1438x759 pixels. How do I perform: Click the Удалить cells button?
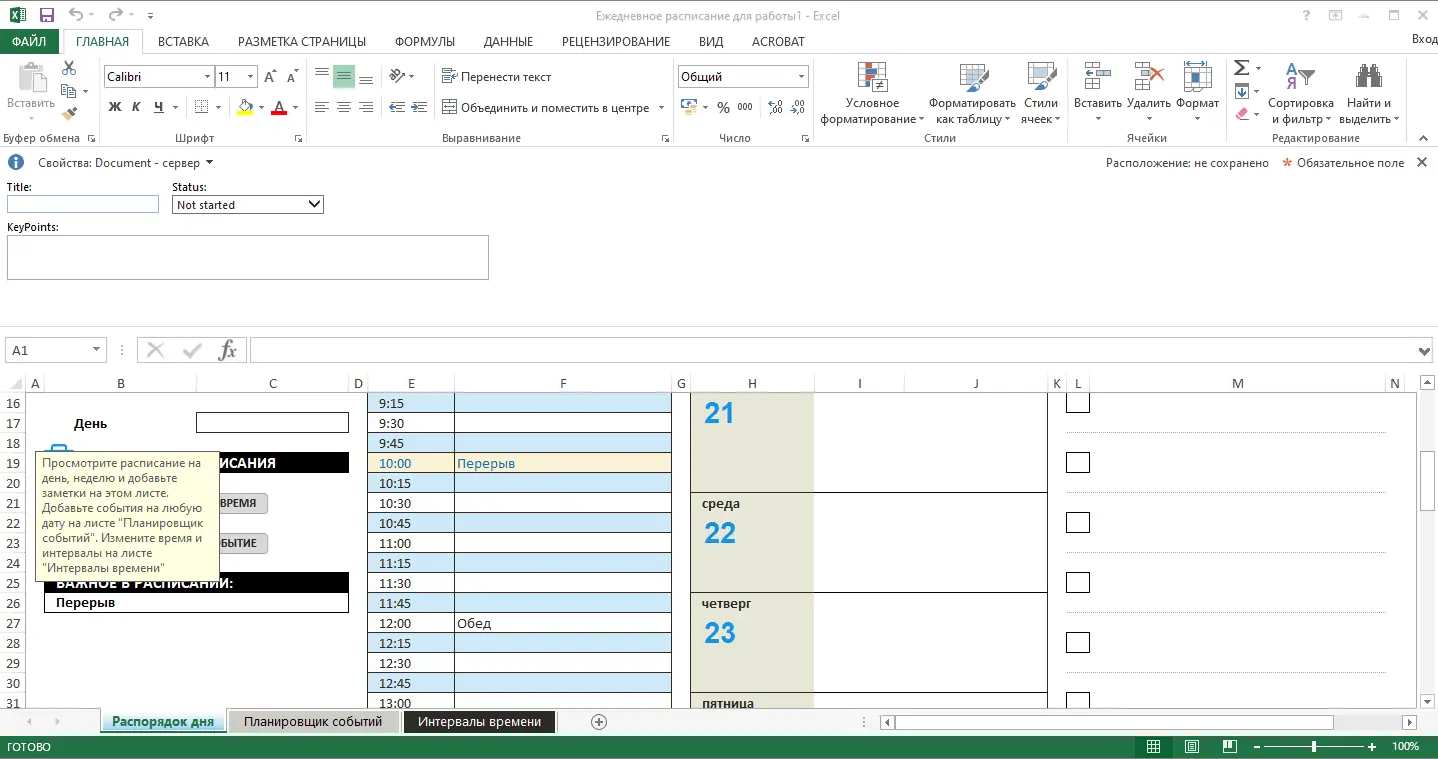(x=1148, y=94)
